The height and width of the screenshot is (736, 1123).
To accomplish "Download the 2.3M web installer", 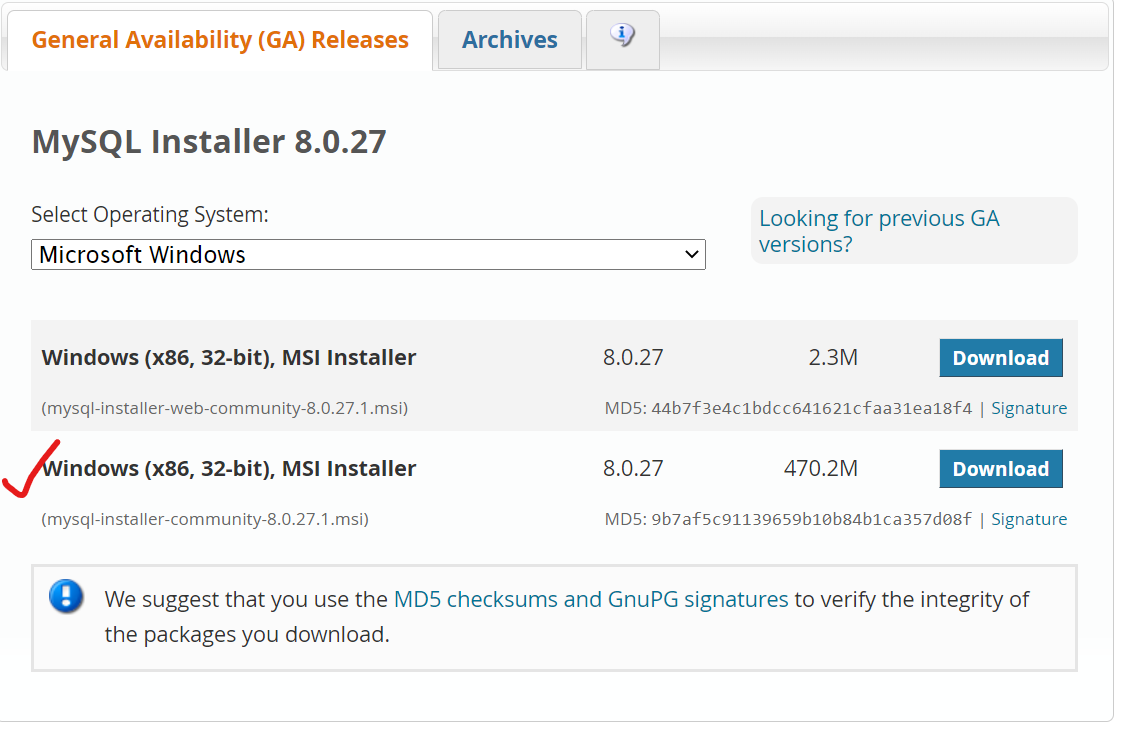I will tap(1000, 357).
